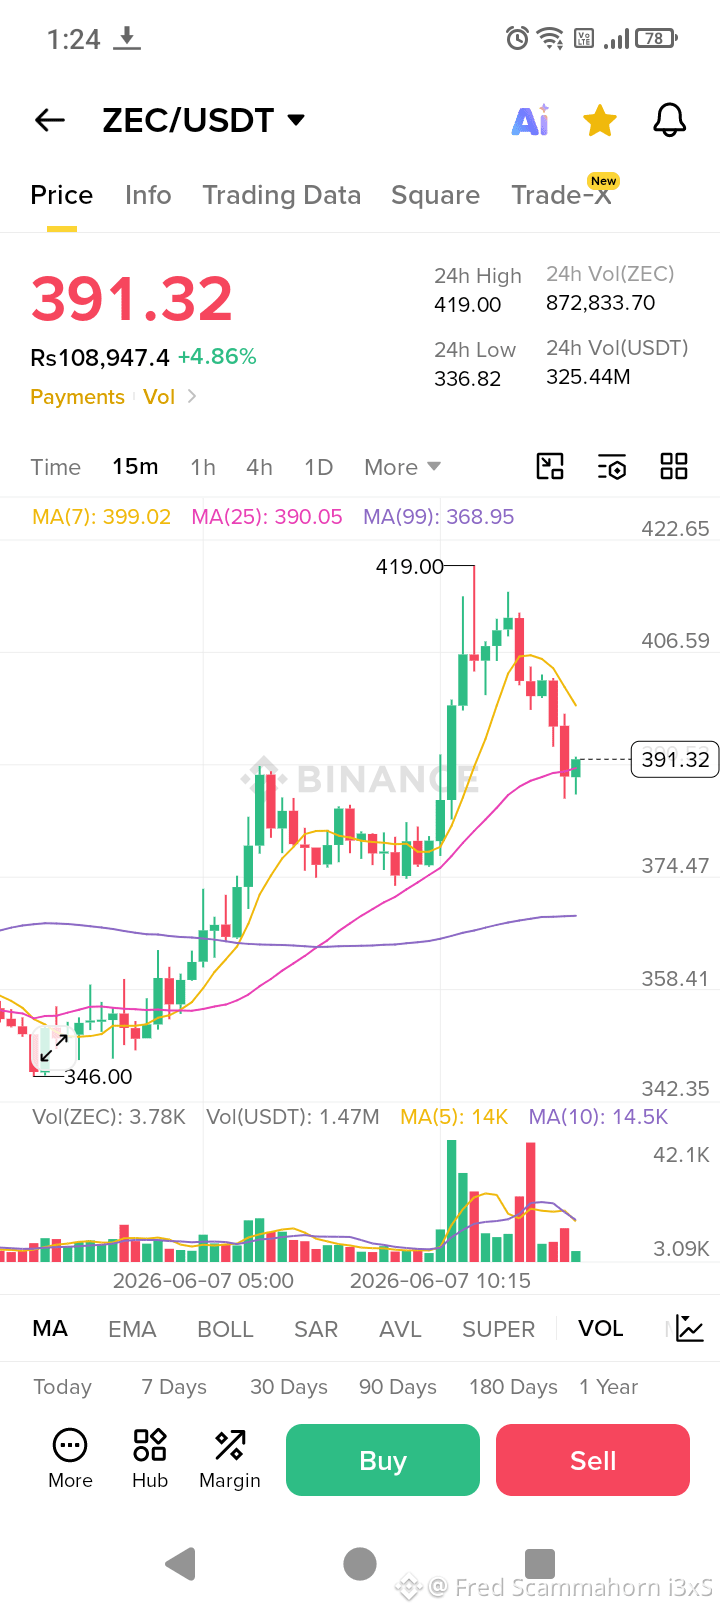Open the fullscreen chart icon
This screenshot has width=720, height=1612.
[550, 466]
